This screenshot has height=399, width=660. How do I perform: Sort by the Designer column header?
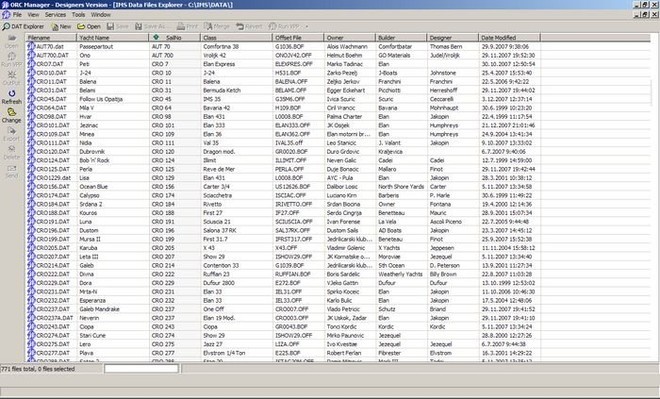coord(453,37)
